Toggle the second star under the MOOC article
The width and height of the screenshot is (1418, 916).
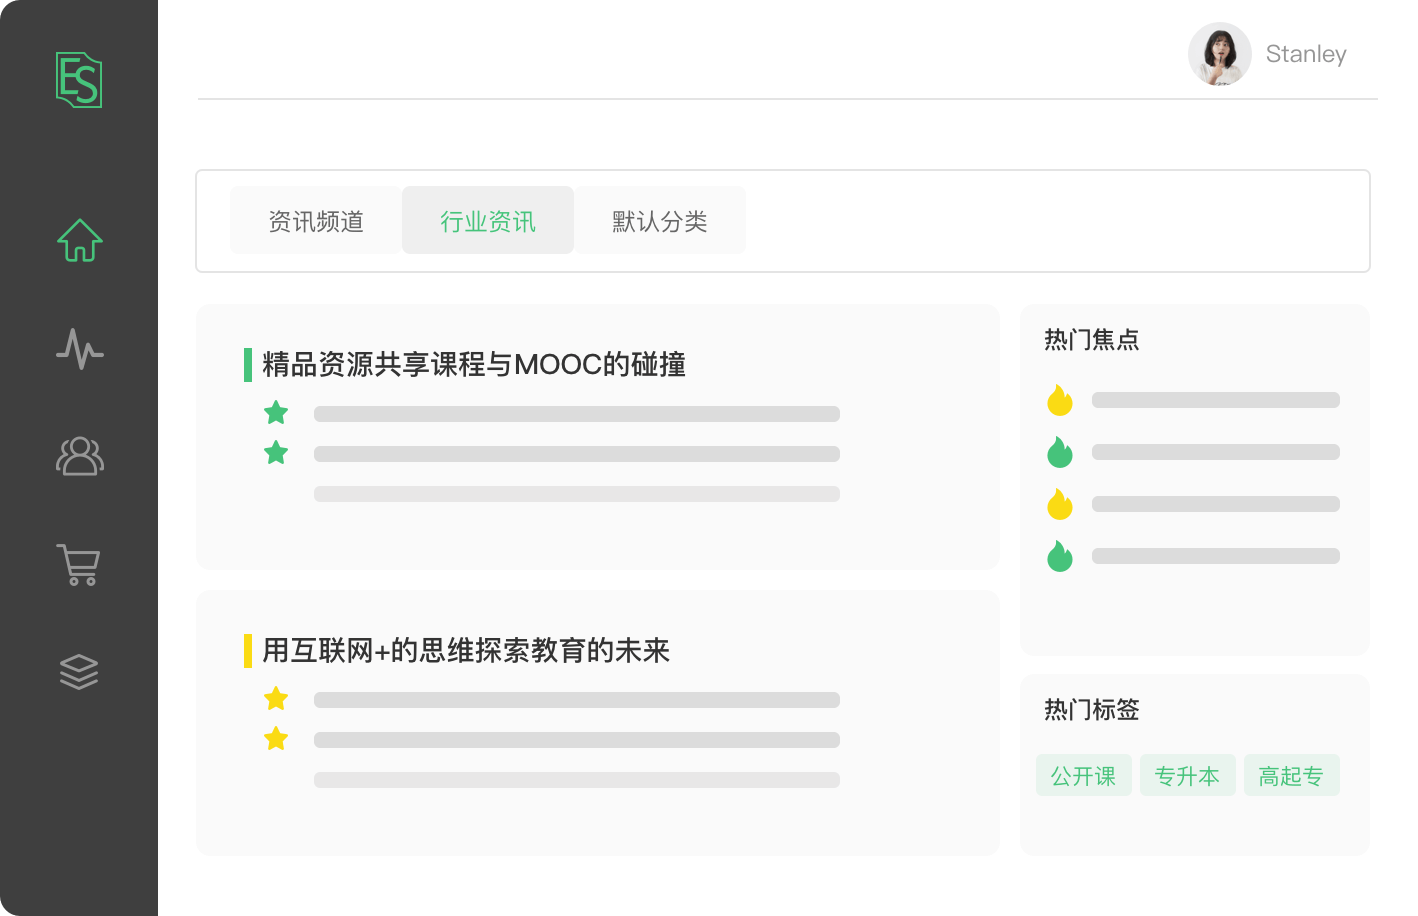coord(275,452)
